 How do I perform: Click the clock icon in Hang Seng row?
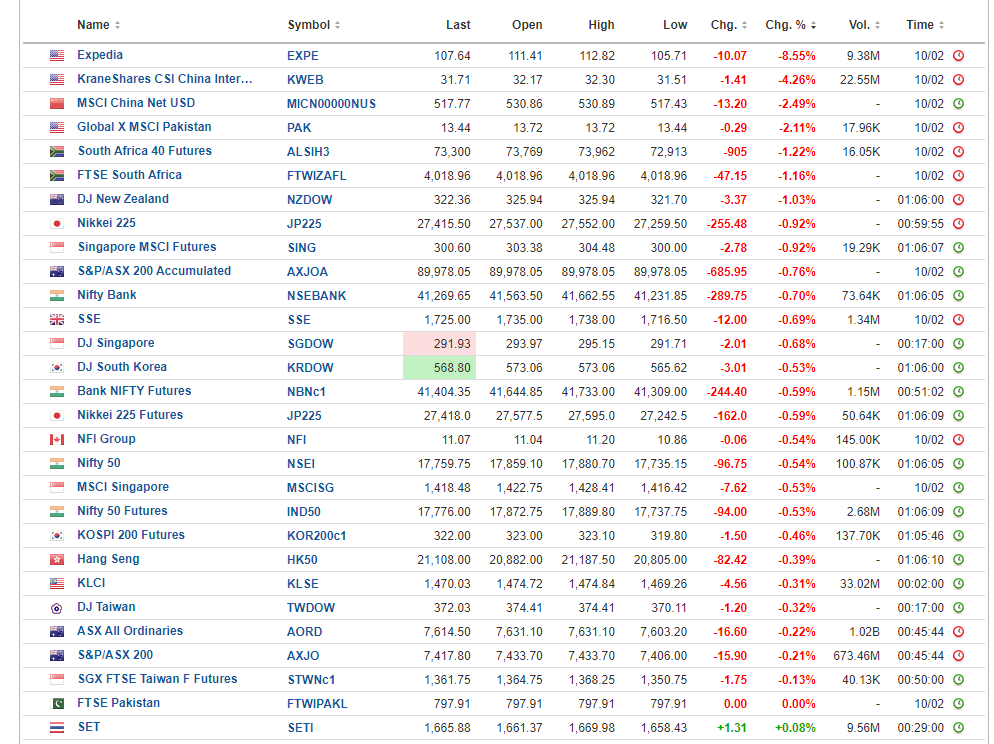coord(958,560)
